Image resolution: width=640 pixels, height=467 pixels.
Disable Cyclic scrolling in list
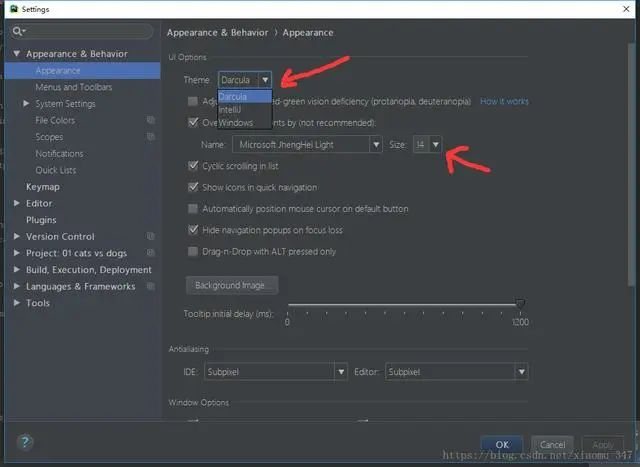pyautogui.click(x=193, y=166)
